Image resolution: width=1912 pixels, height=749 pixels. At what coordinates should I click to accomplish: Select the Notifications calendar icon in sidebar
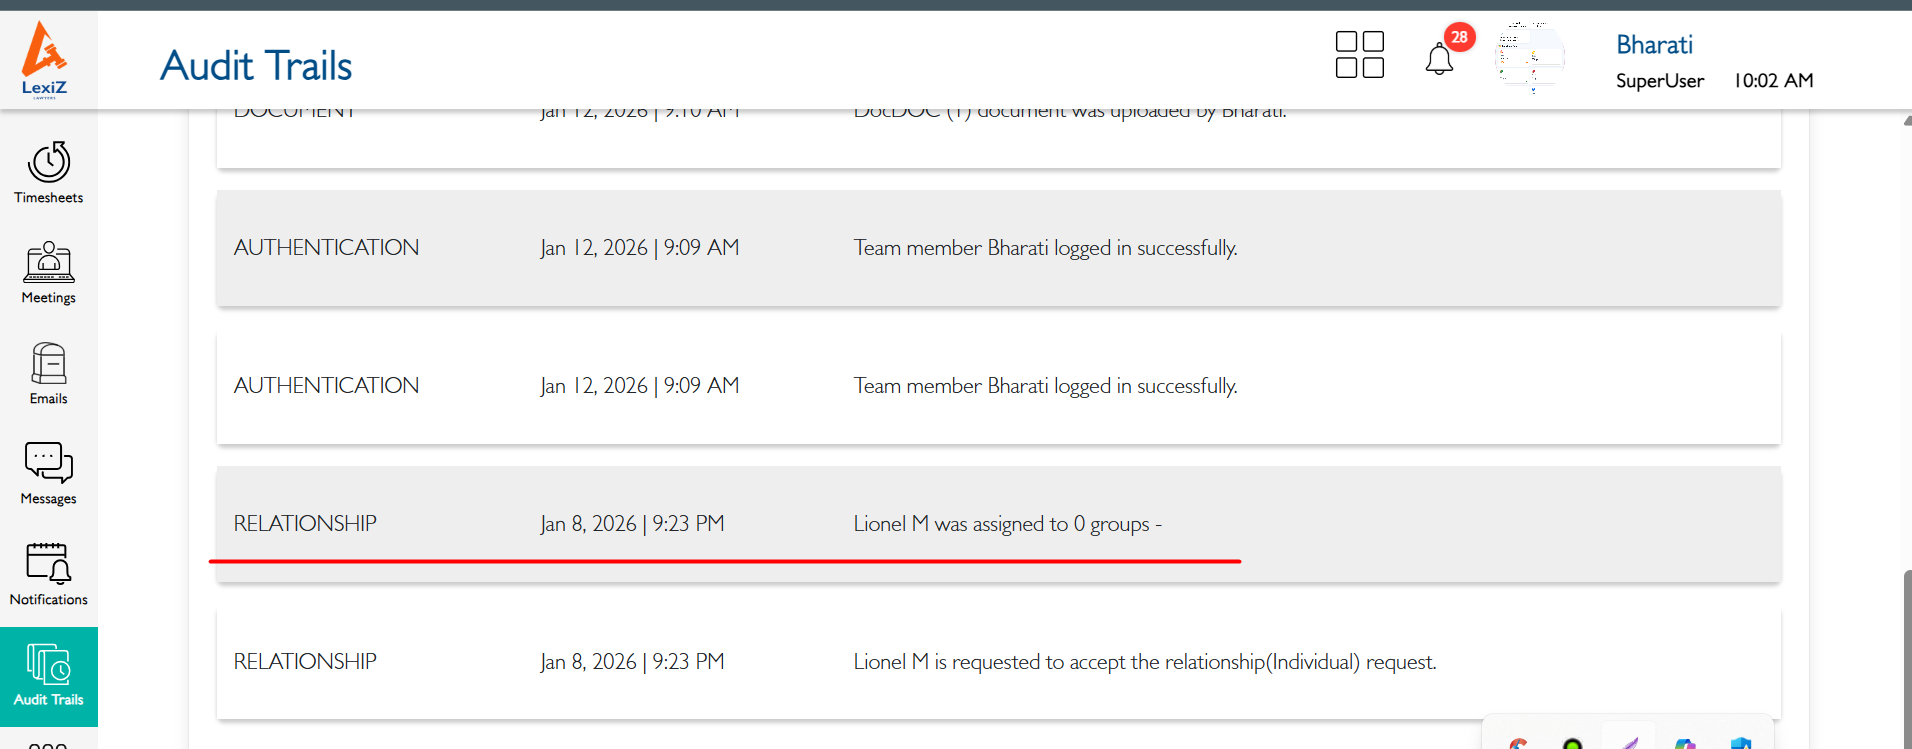(48, 574)
